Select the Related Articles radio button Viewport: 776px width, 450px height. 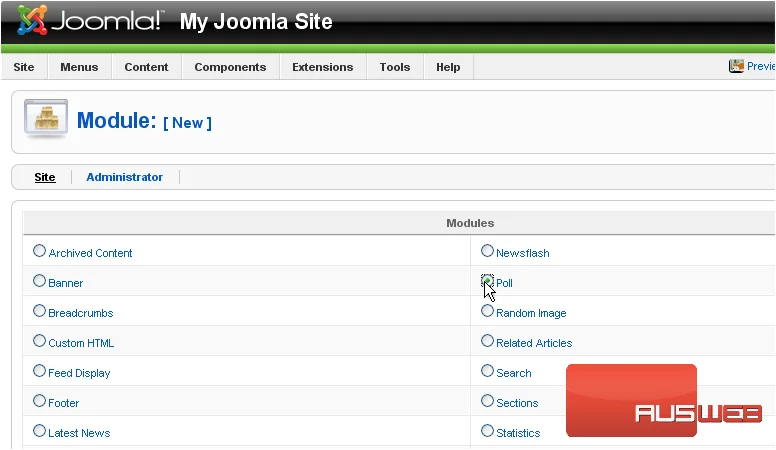[487, 341]
